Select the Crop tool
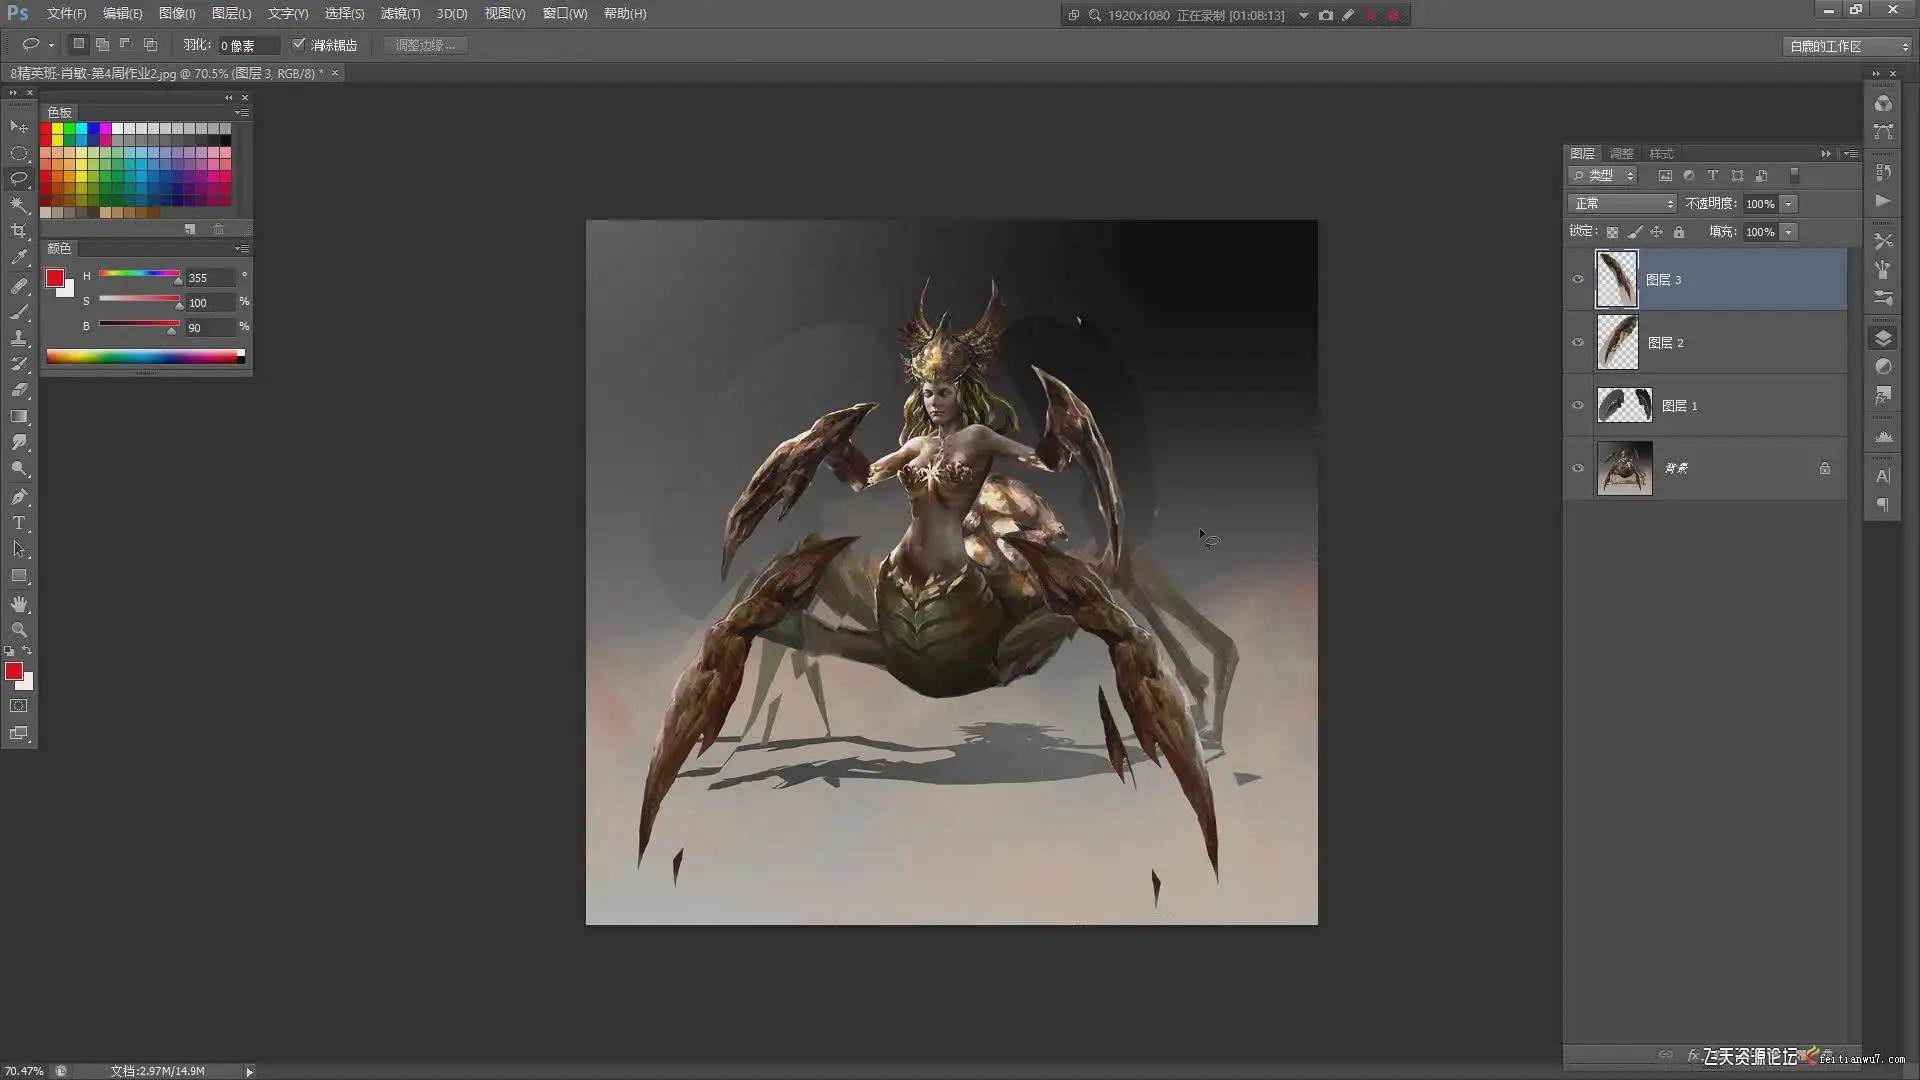 point(19,231)
